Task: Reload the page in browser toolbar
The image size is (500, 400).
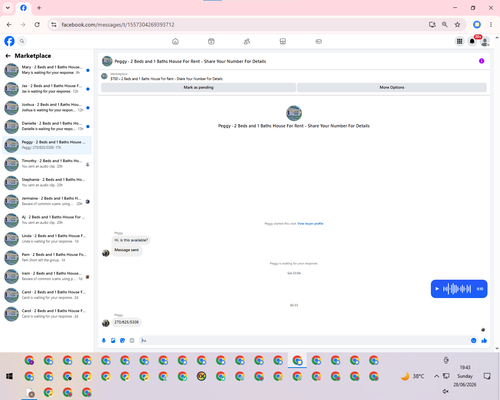Action: coord(37,24)
